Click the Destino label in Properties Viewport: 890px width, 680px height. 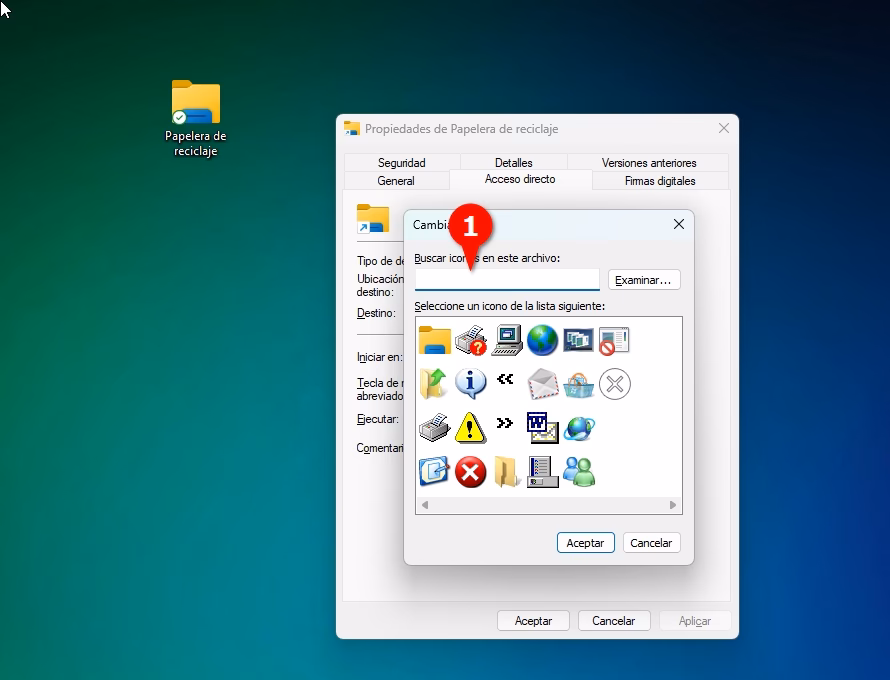[376, 313]
